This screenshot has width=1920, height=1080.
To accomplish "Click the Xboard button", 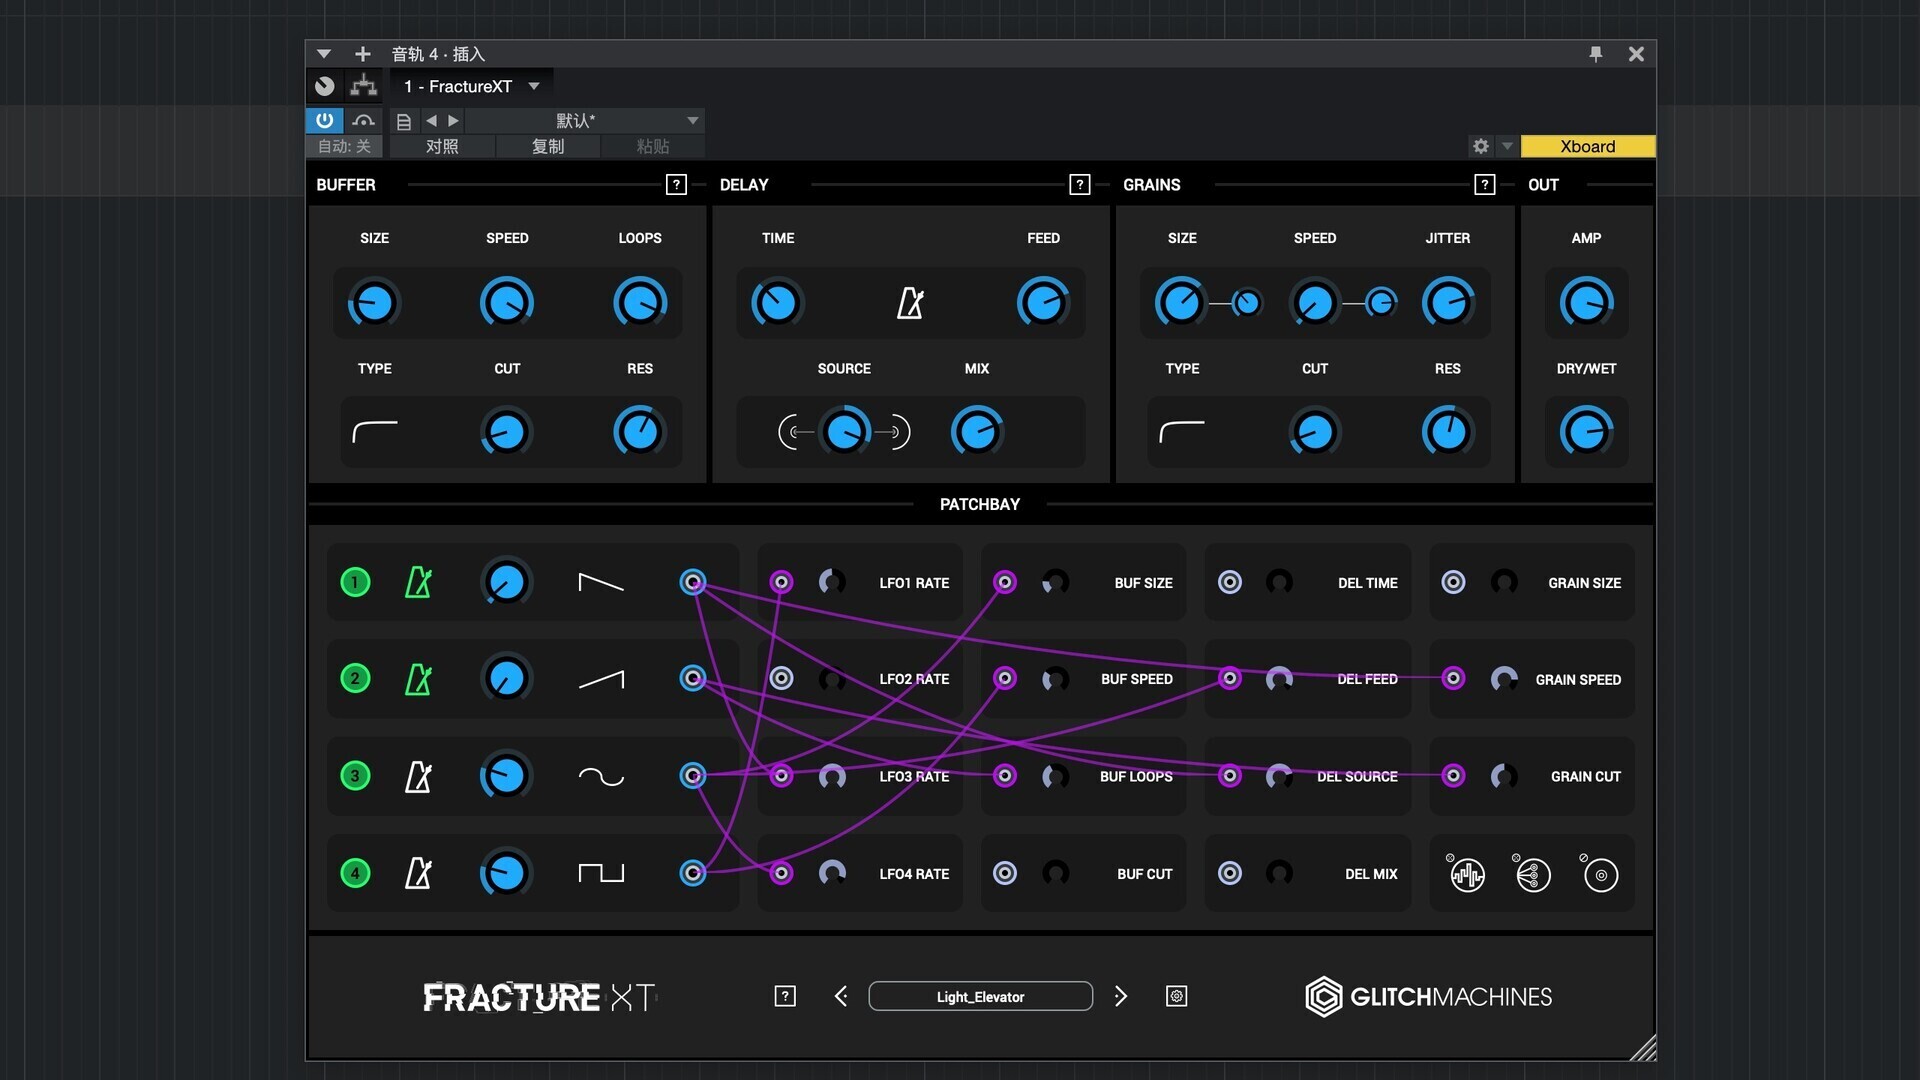I will (x=1587, y=146).
